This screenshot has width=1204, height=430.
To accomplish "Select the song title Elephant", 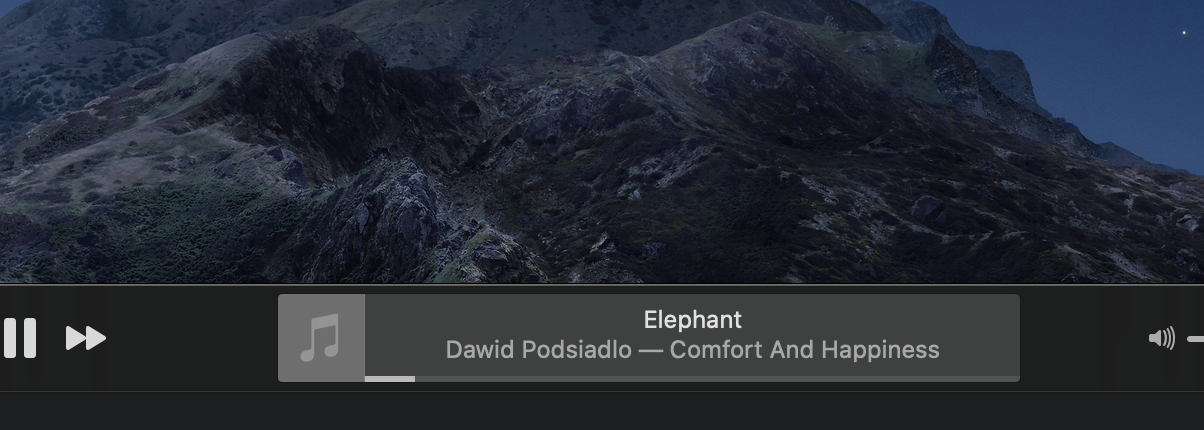I will tap(692, 320).
